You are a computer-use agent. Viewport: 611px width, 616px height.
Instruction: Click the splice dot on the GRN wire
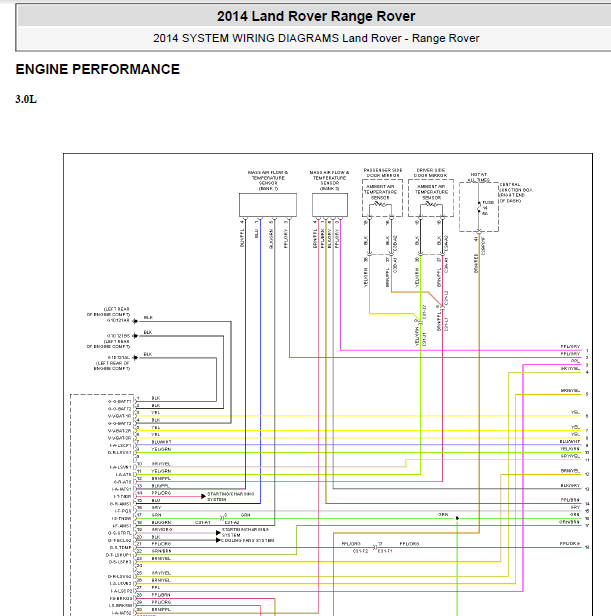[457, 518]
